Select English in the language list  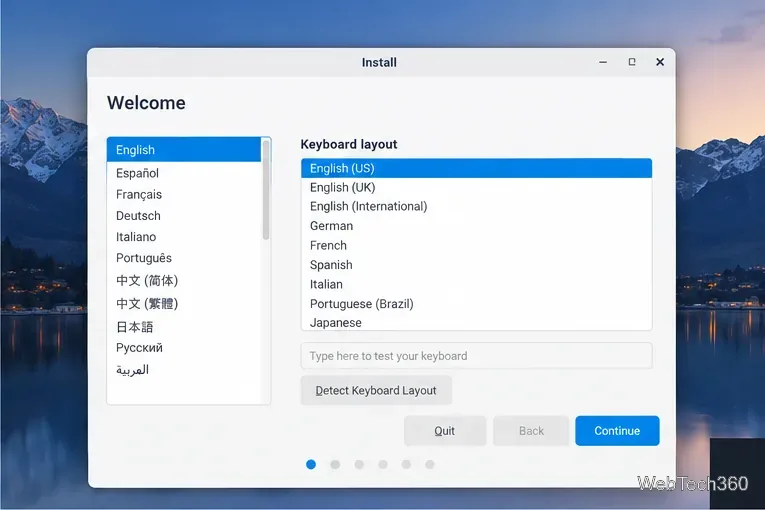[184, 149]
